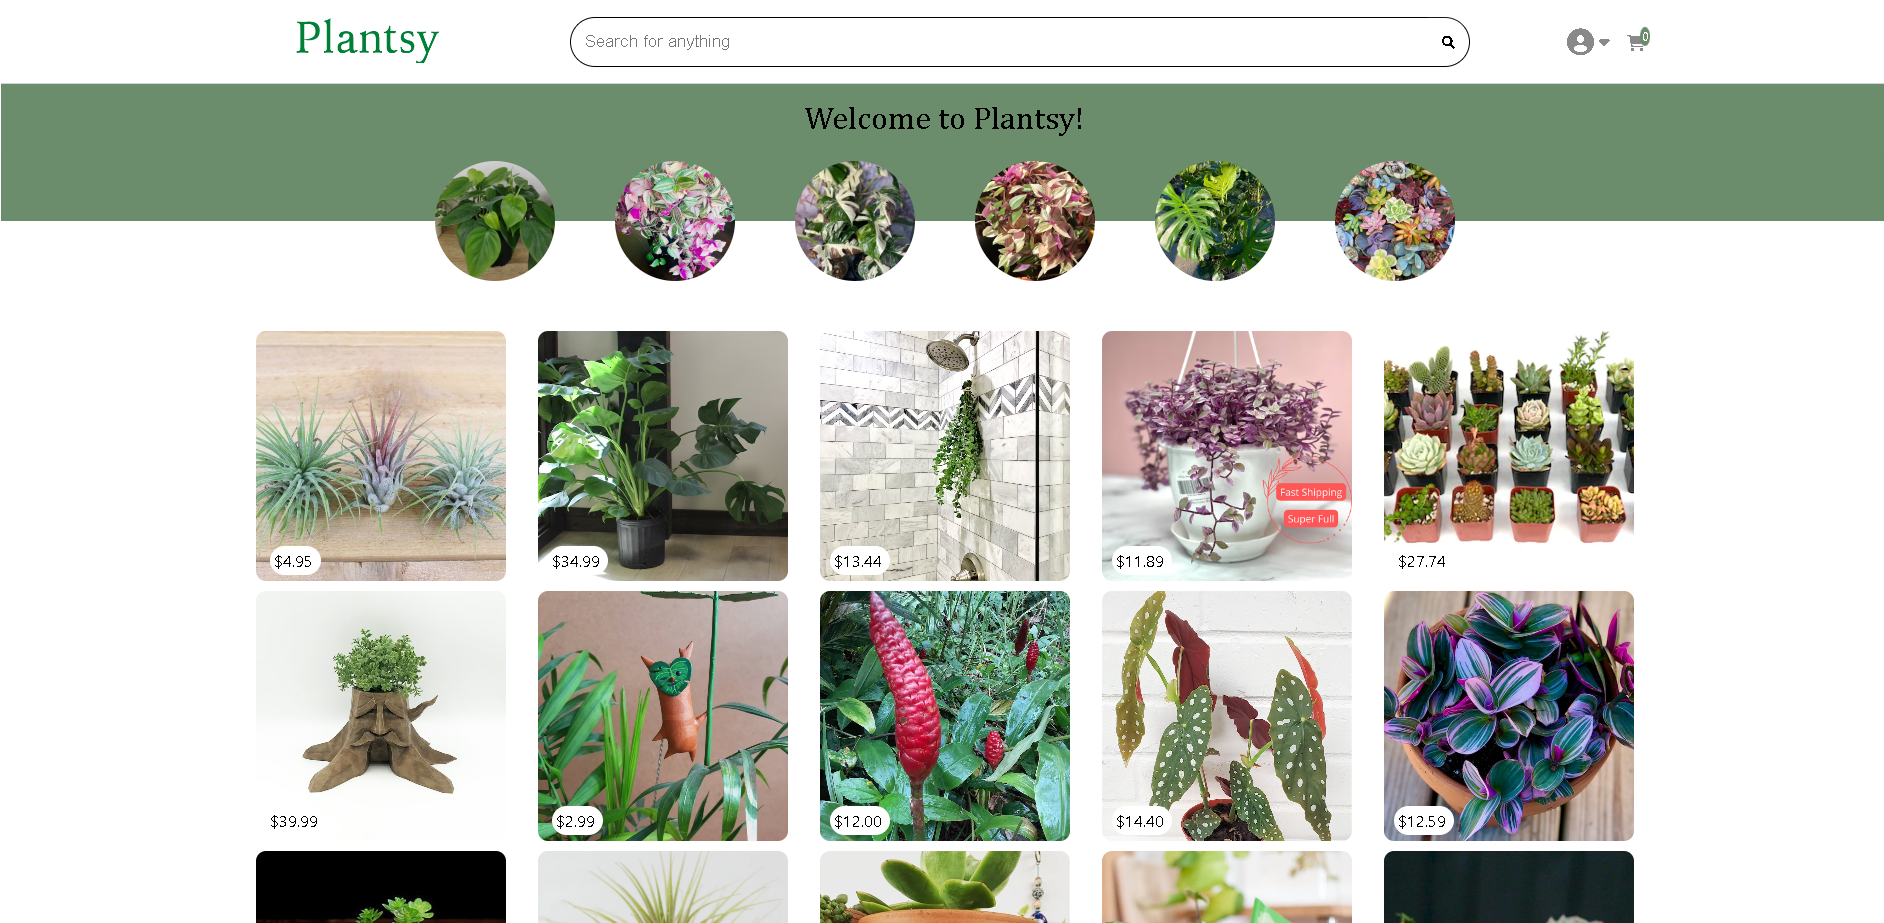The height and width of the screenshot is (923, 1884).
Task: Open the $4.95 air plants listing
Action: point(381,456)
